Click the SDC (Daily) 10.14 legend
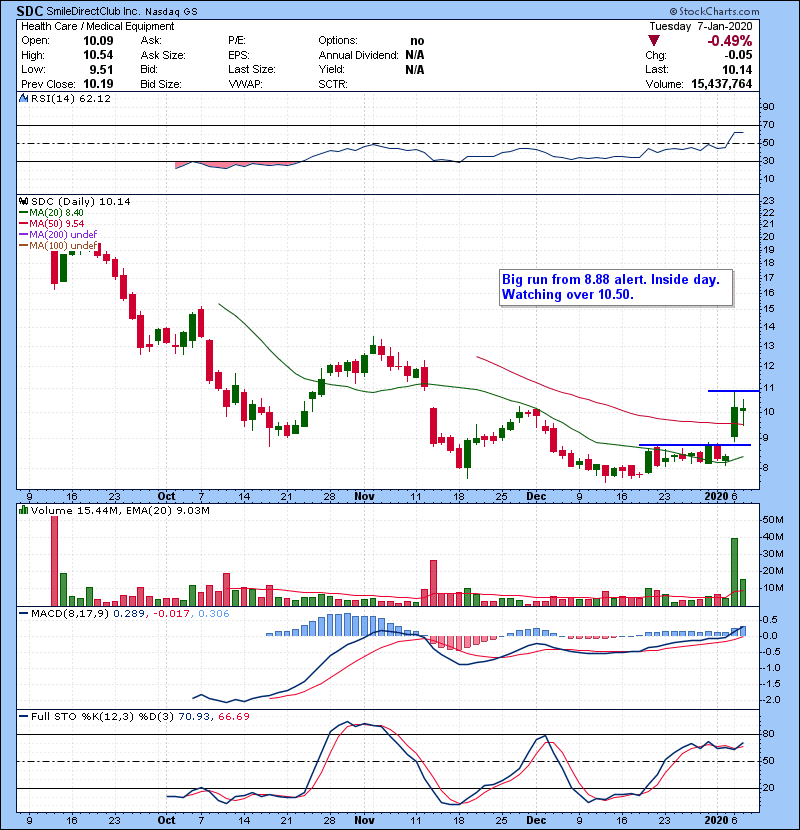This screenshot has height=830, width=800. [80, 201]
